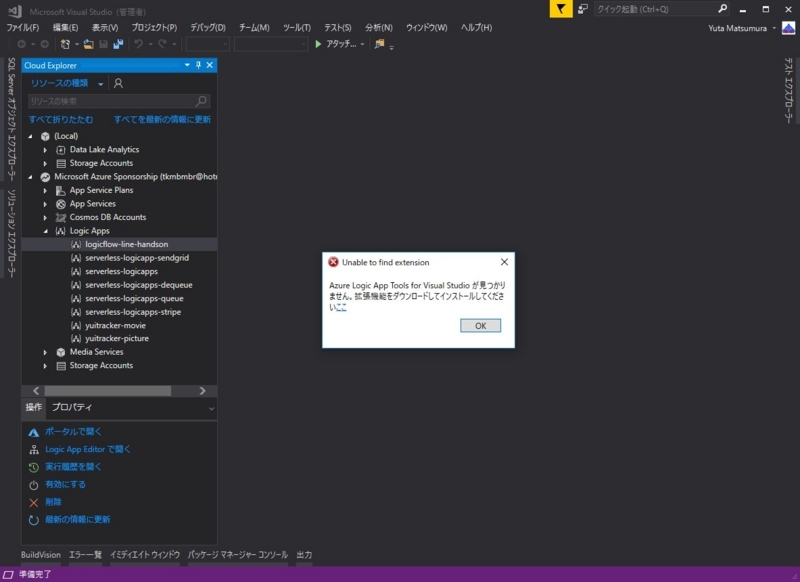Click the Quick Launch search magnifier icon
Image resolution: width=800 pixels, height=582 pixels.
pos(722,9)
